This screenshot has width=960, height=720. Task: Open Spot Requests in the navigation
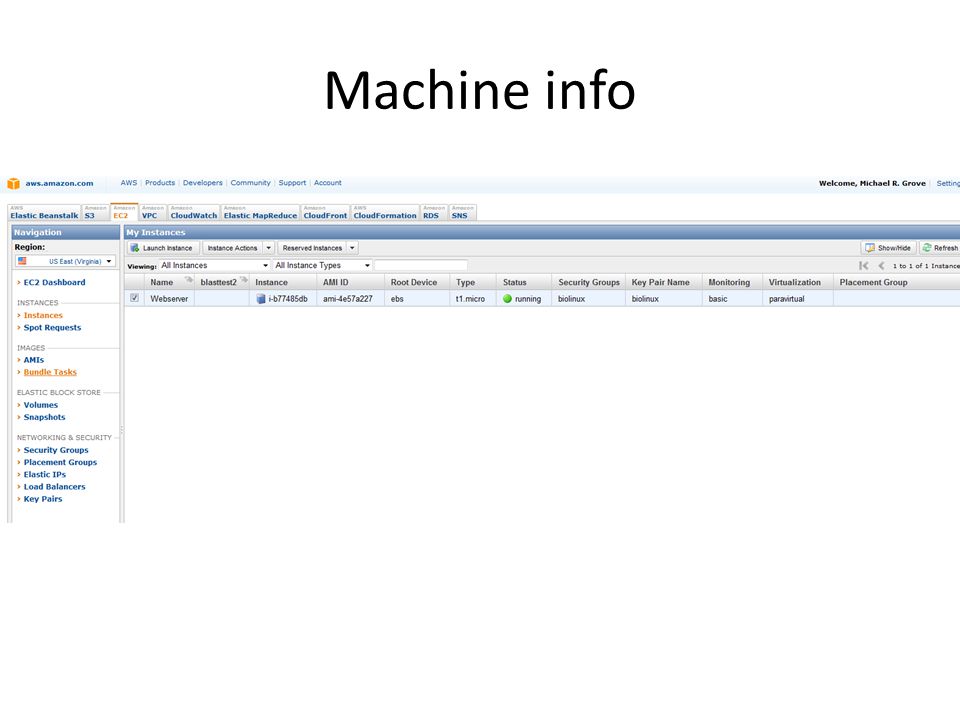52,328
